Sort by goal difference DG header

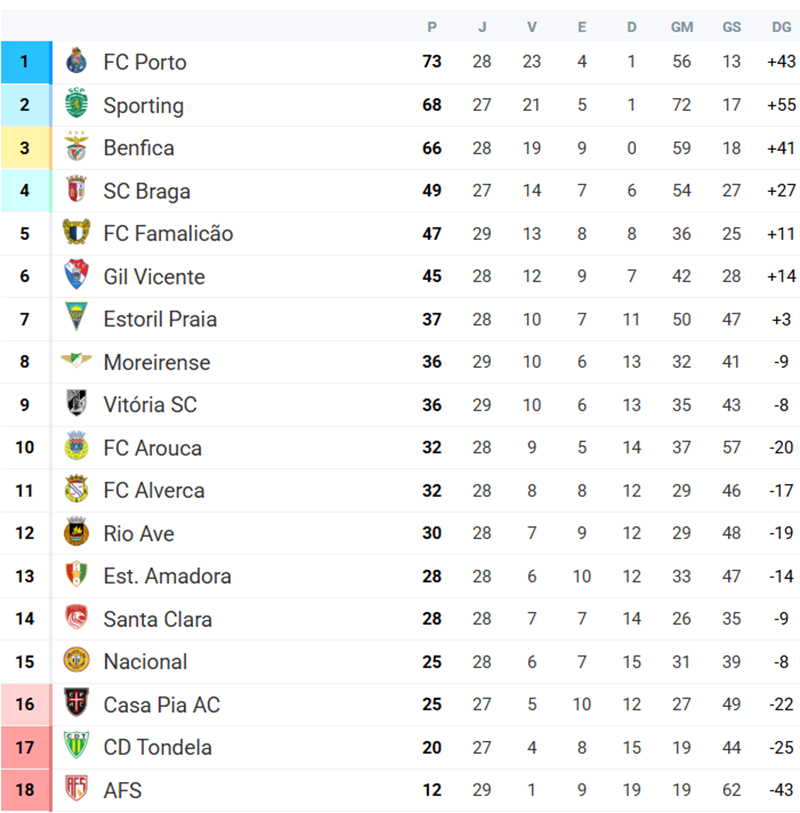[782, 27]
